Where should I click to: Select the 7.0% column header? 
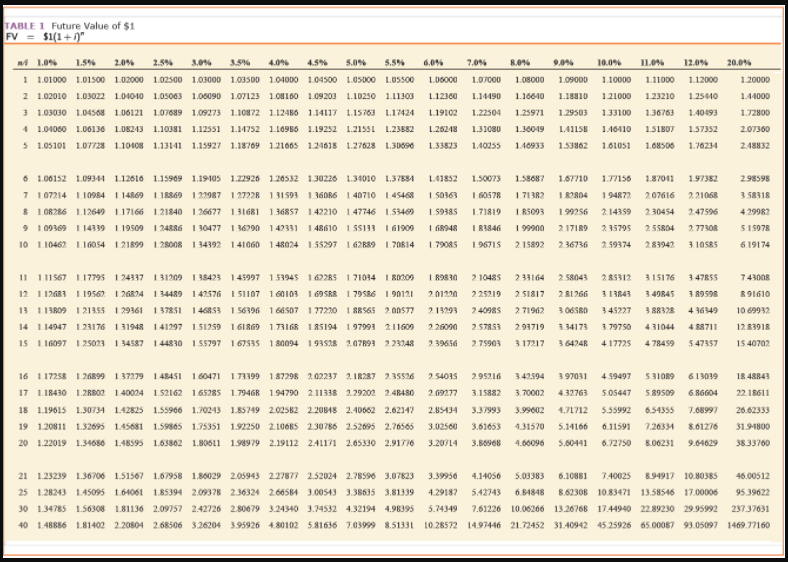click(477, 63)
